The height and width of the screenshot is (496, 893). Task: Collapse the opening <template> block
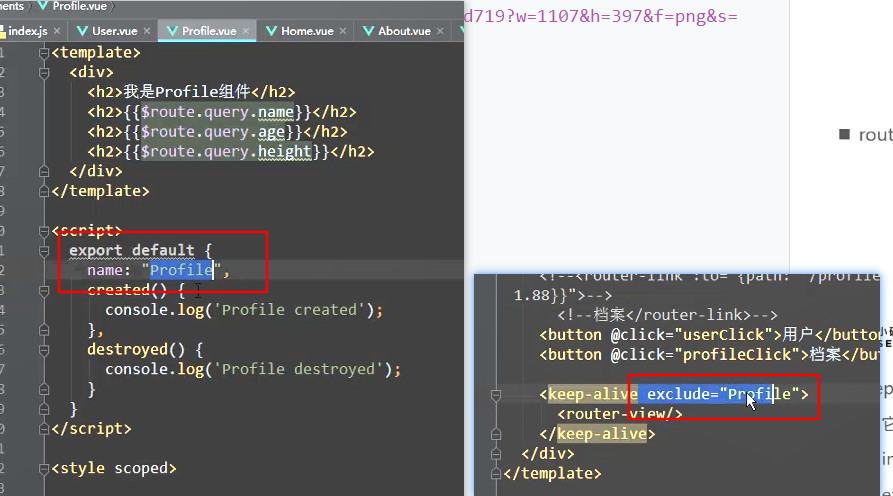(44, 53)
